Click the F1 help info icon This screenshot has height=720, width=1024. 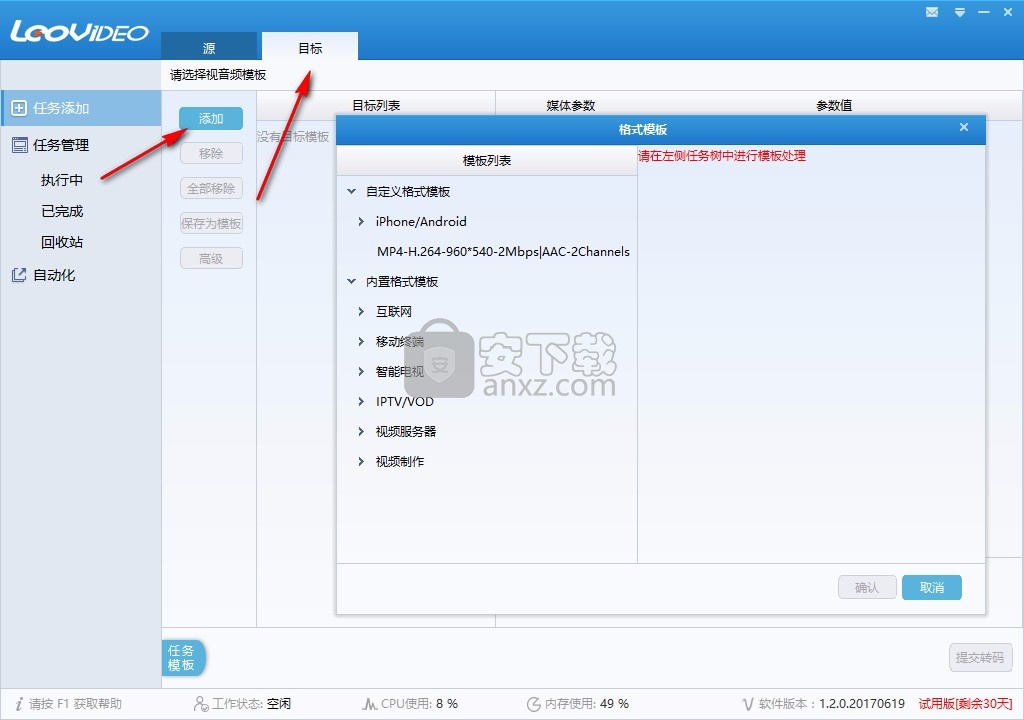[19, 704]
